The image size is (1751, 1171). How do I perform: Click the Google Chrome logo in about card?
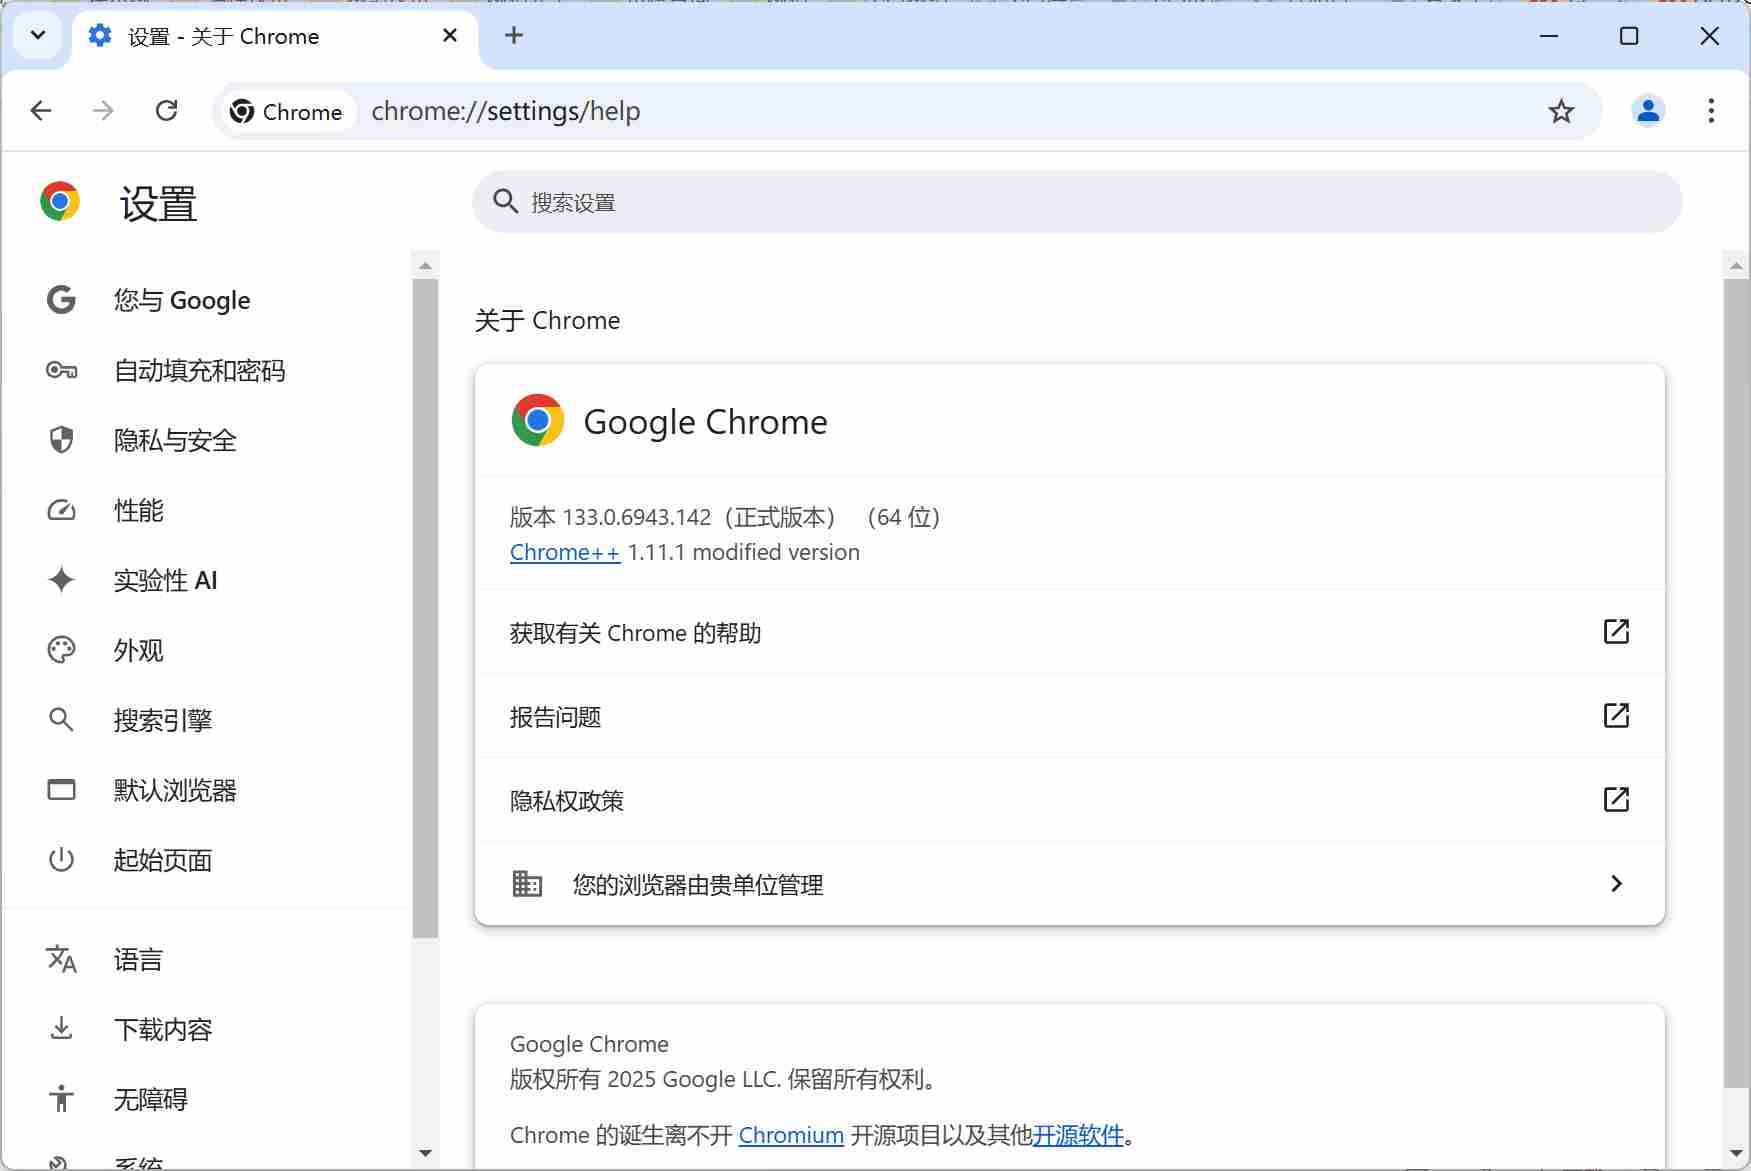tap(538, 420)
